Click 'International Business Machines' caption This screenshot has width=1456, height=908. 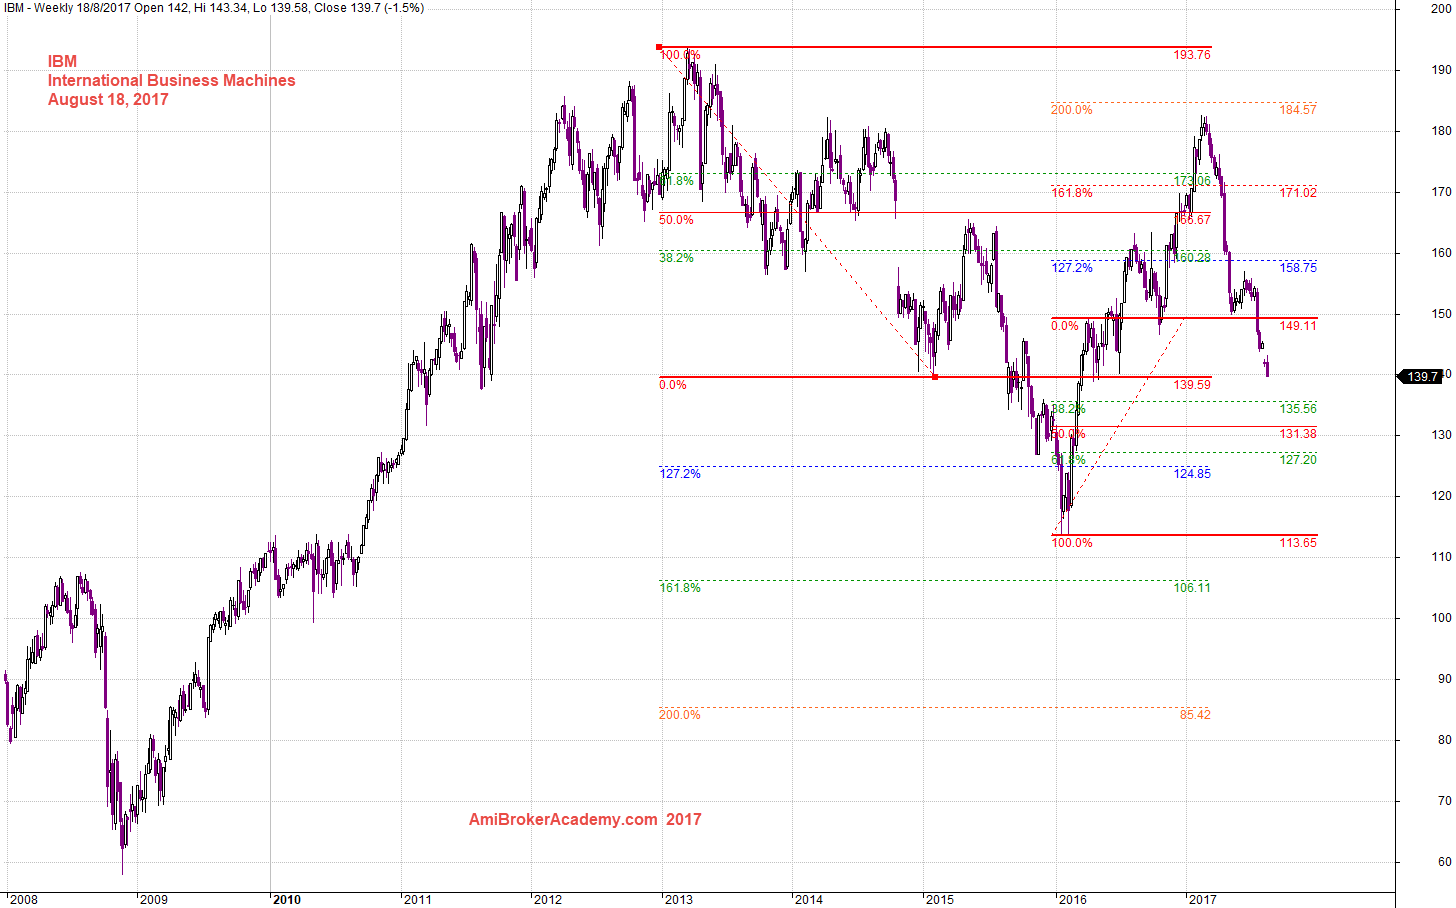172,81
